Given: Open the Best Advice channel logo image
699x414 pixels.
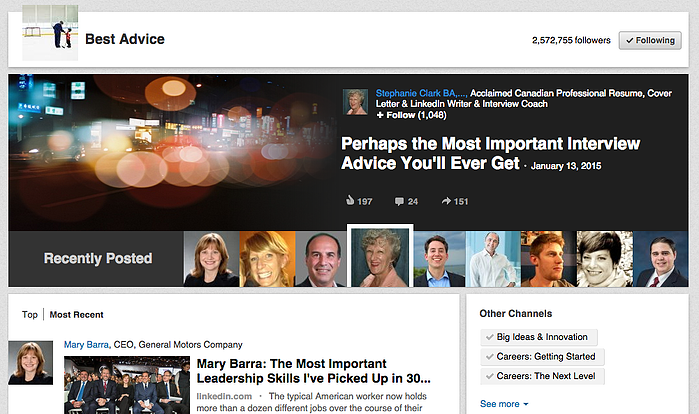Looking at the screenshot, I should (50, 33).
